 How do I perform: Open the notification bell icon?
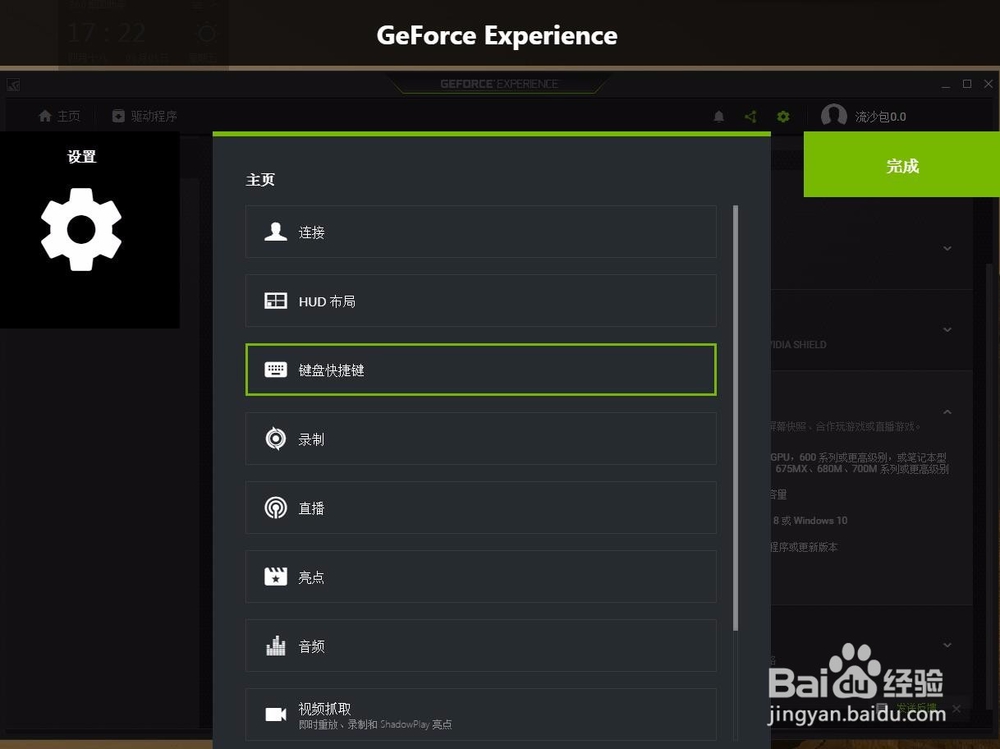pos(718,116)
